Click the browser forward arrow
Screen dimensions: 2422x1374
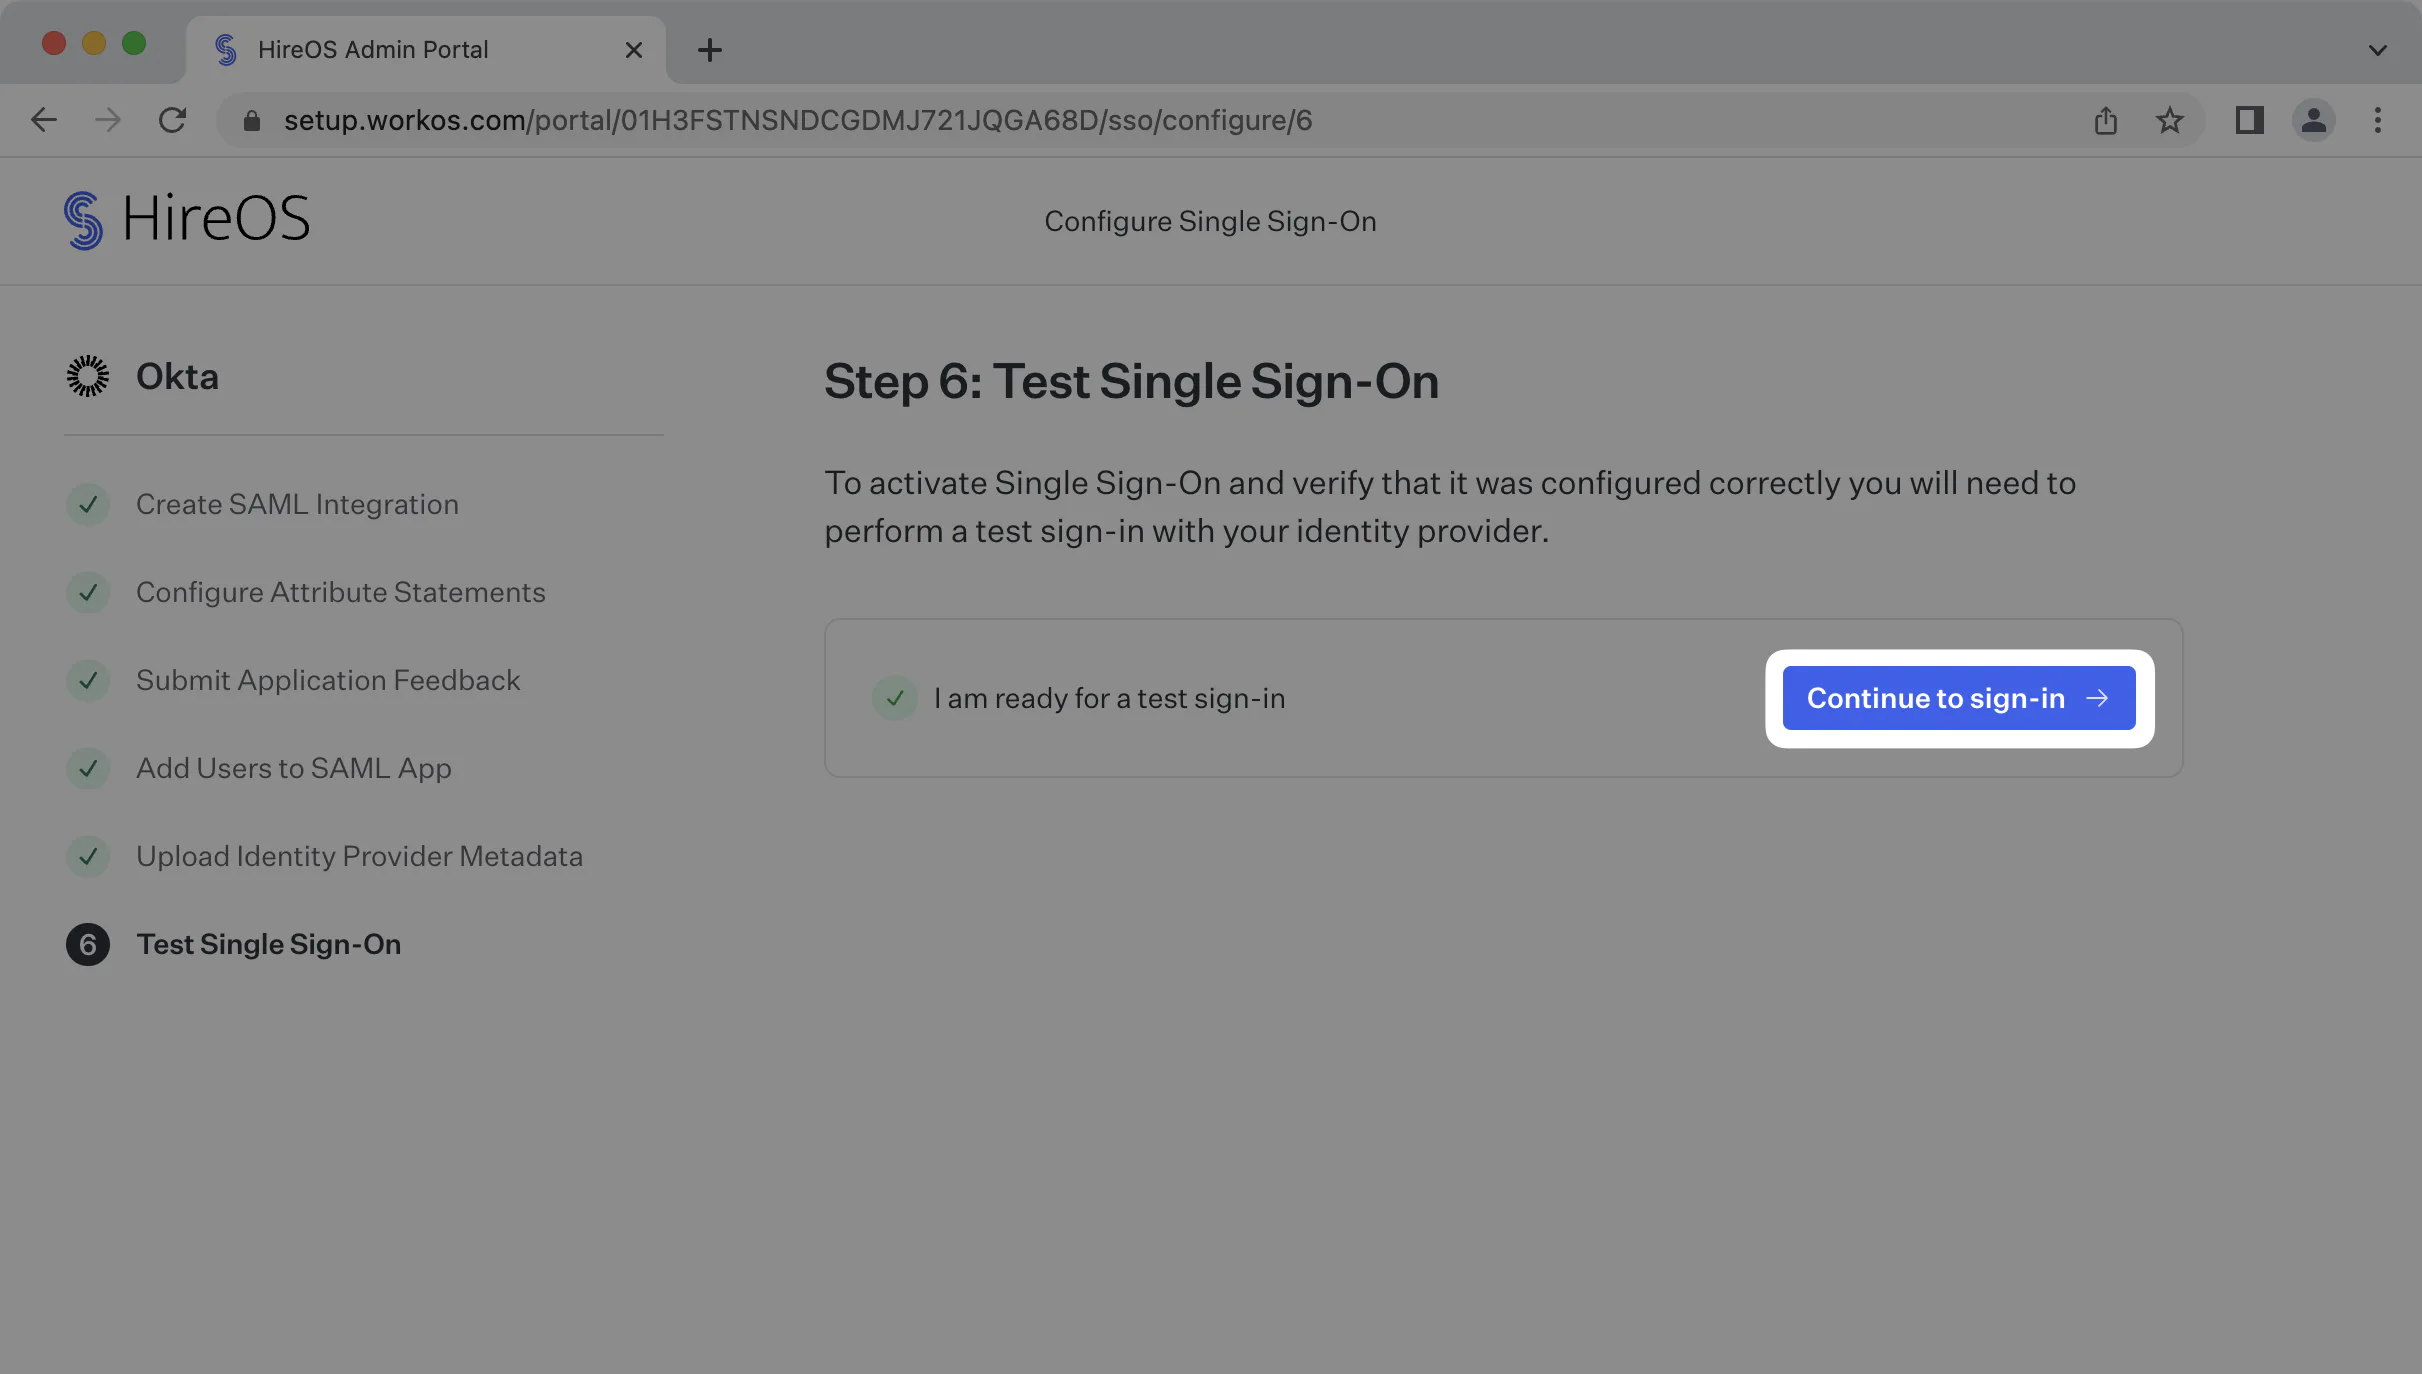pos(108,120)
